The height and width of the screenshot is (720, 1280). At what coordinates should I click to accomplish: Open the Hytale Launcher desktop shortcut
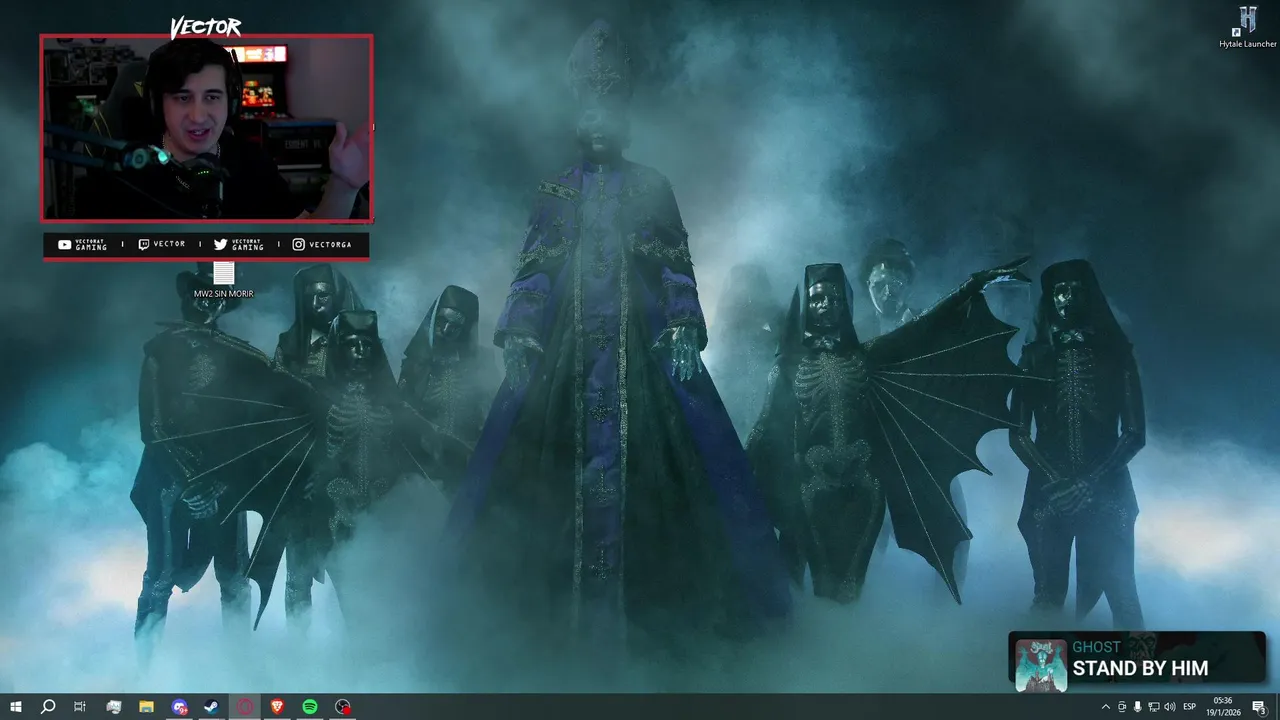click(1247, 27)
